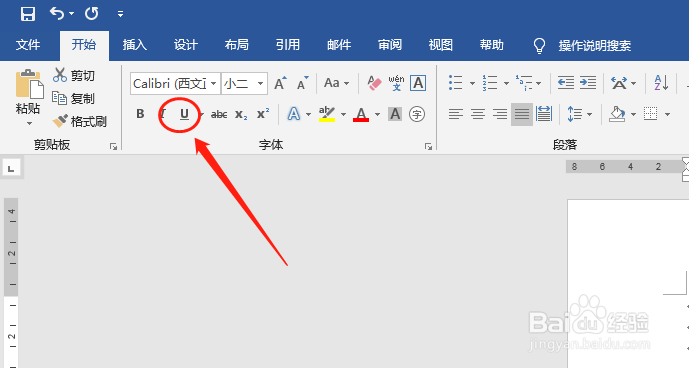Switch to the 引用 ribbon tab
689x368 pixels.
pyautogui.click(x=288, y=45)
